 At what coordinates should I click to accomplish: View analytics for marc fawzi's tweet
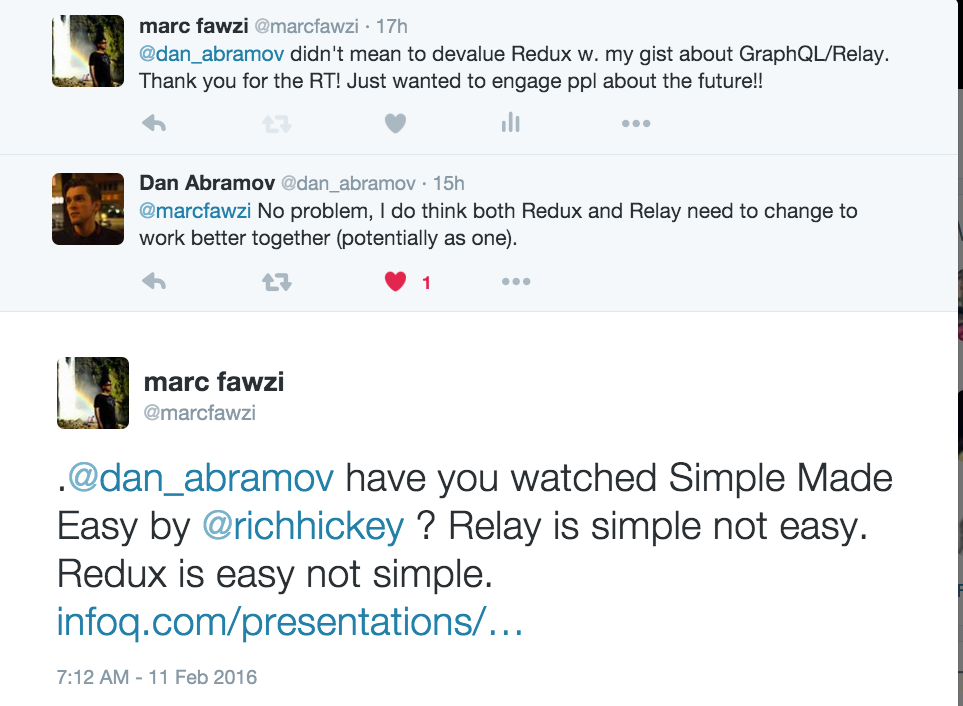click(x=511, y=123)
